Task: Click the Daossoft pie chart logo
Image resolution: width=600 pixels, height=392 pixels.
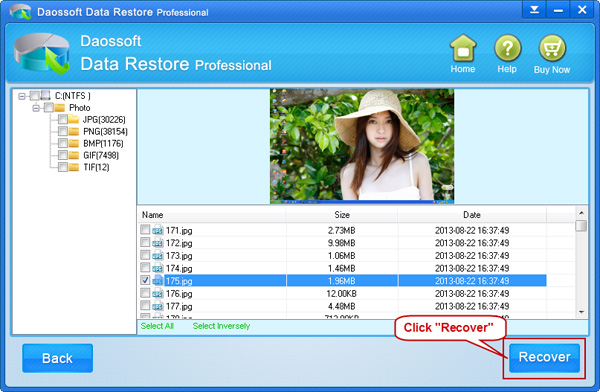Action: (42, 53)
